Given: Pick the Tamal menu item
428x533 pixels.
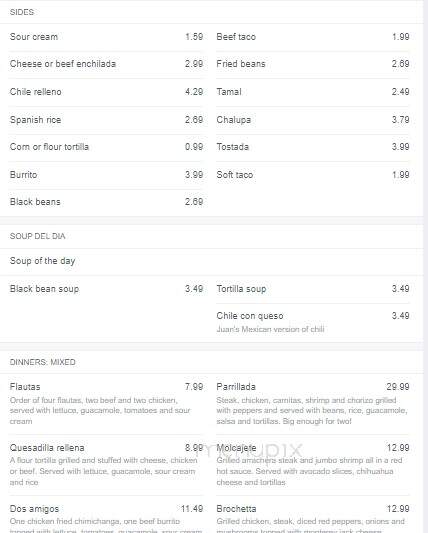Looking at the screenshot, I should (313, 92).
